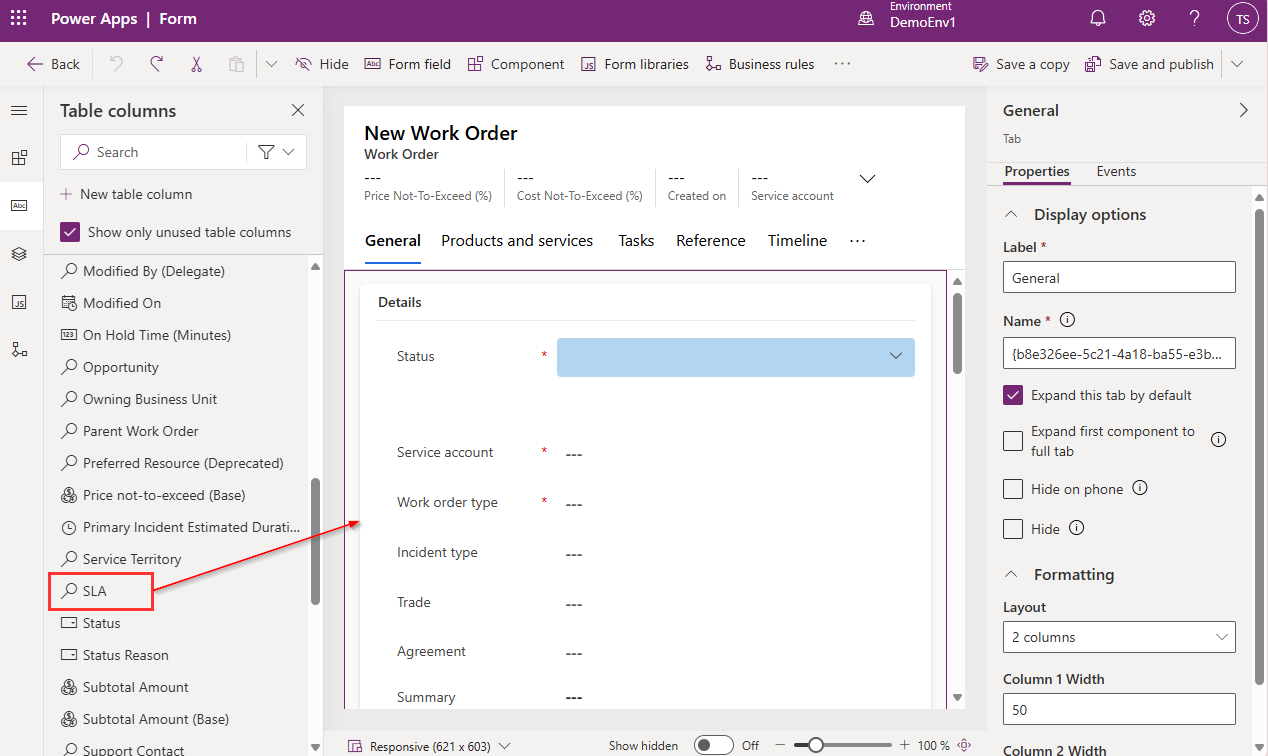
Task: Click info icon for Expand first component
Action: coord(1218,439)
